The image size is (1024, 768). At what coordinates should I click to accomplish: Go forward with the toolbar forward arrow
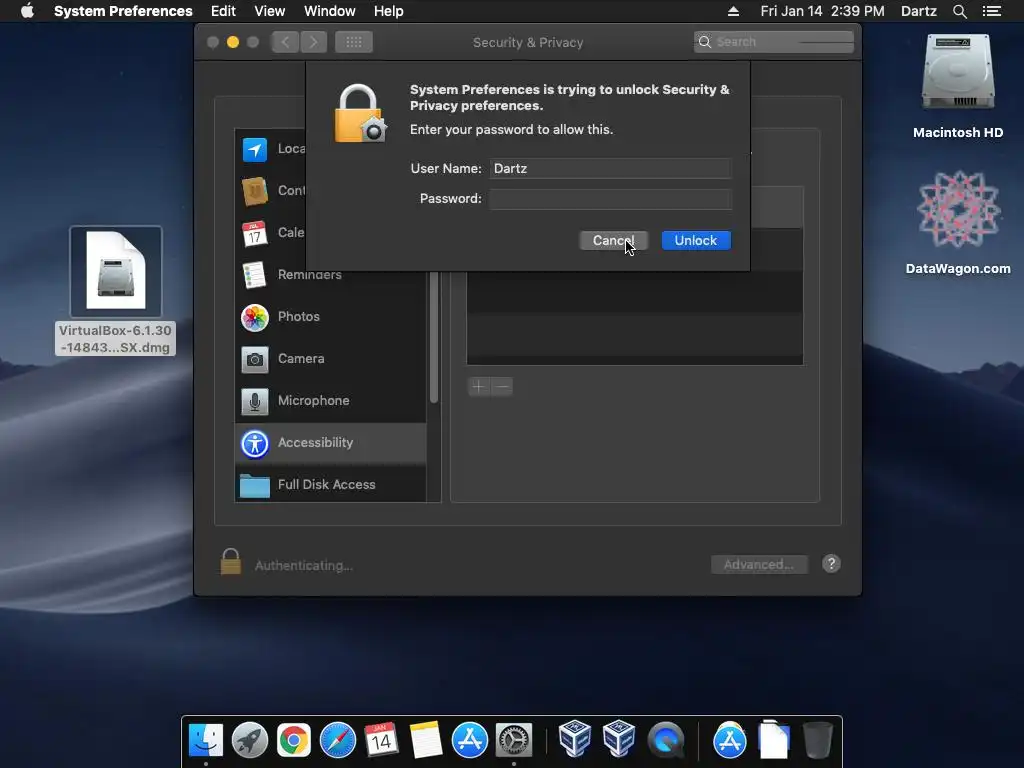point(313,42)
